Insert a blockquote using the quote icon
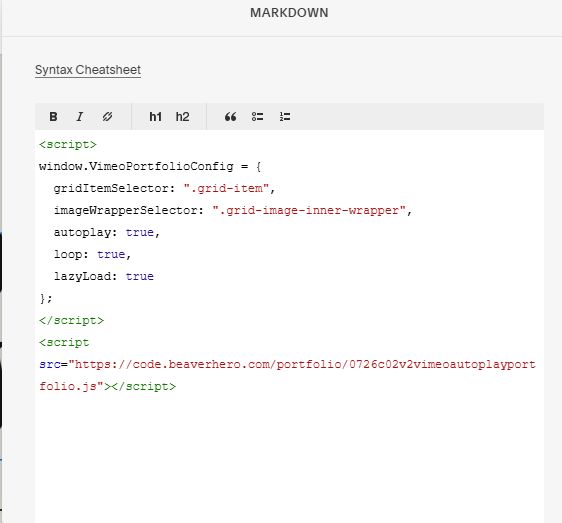Screen dimensions: 562x523 click(x=230, y=117)
